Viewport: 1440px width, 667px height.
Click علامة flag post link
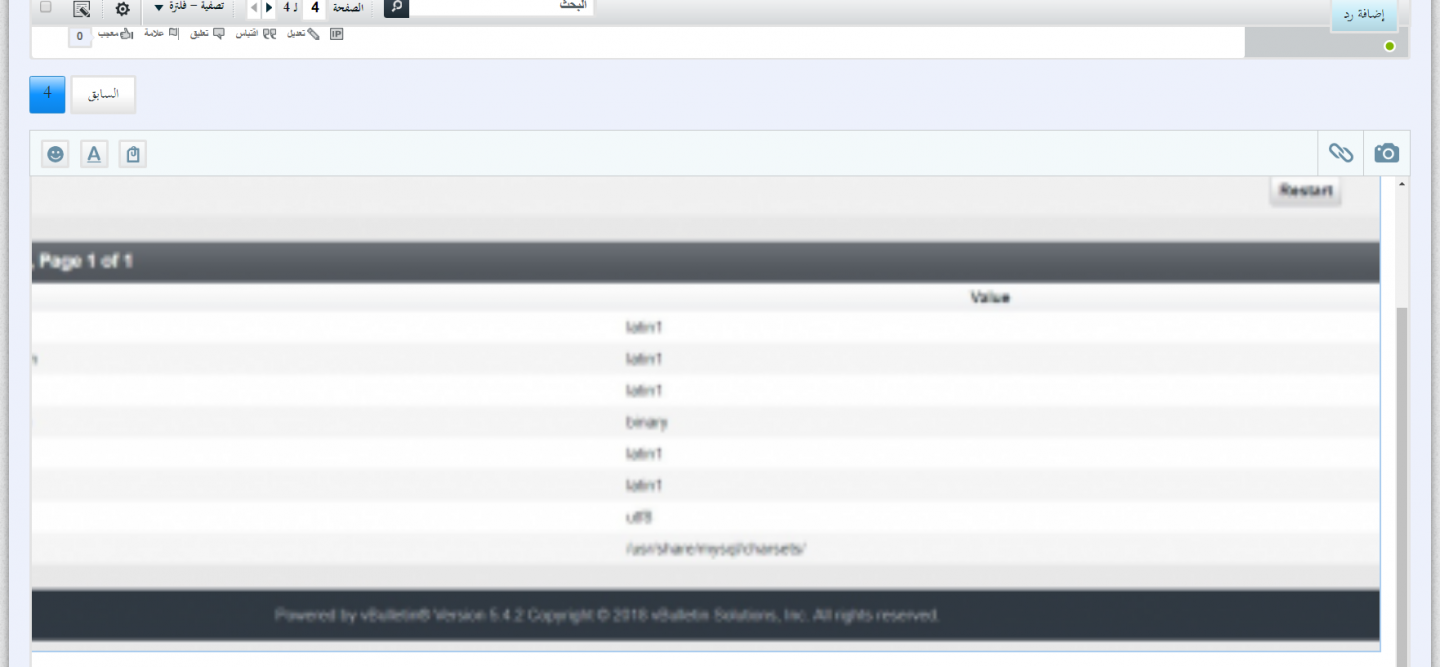(161, 34)
